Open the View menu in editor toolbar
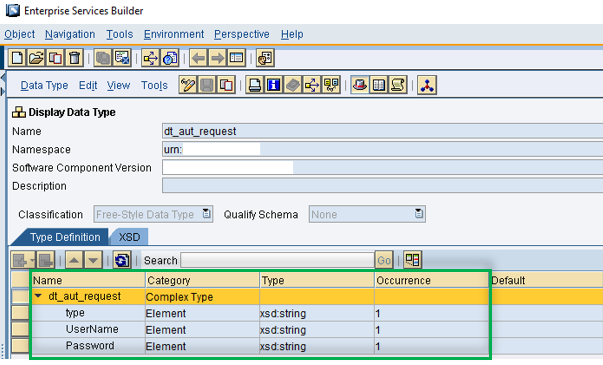This screenshot has height=365, width=603. coord(118,85)
